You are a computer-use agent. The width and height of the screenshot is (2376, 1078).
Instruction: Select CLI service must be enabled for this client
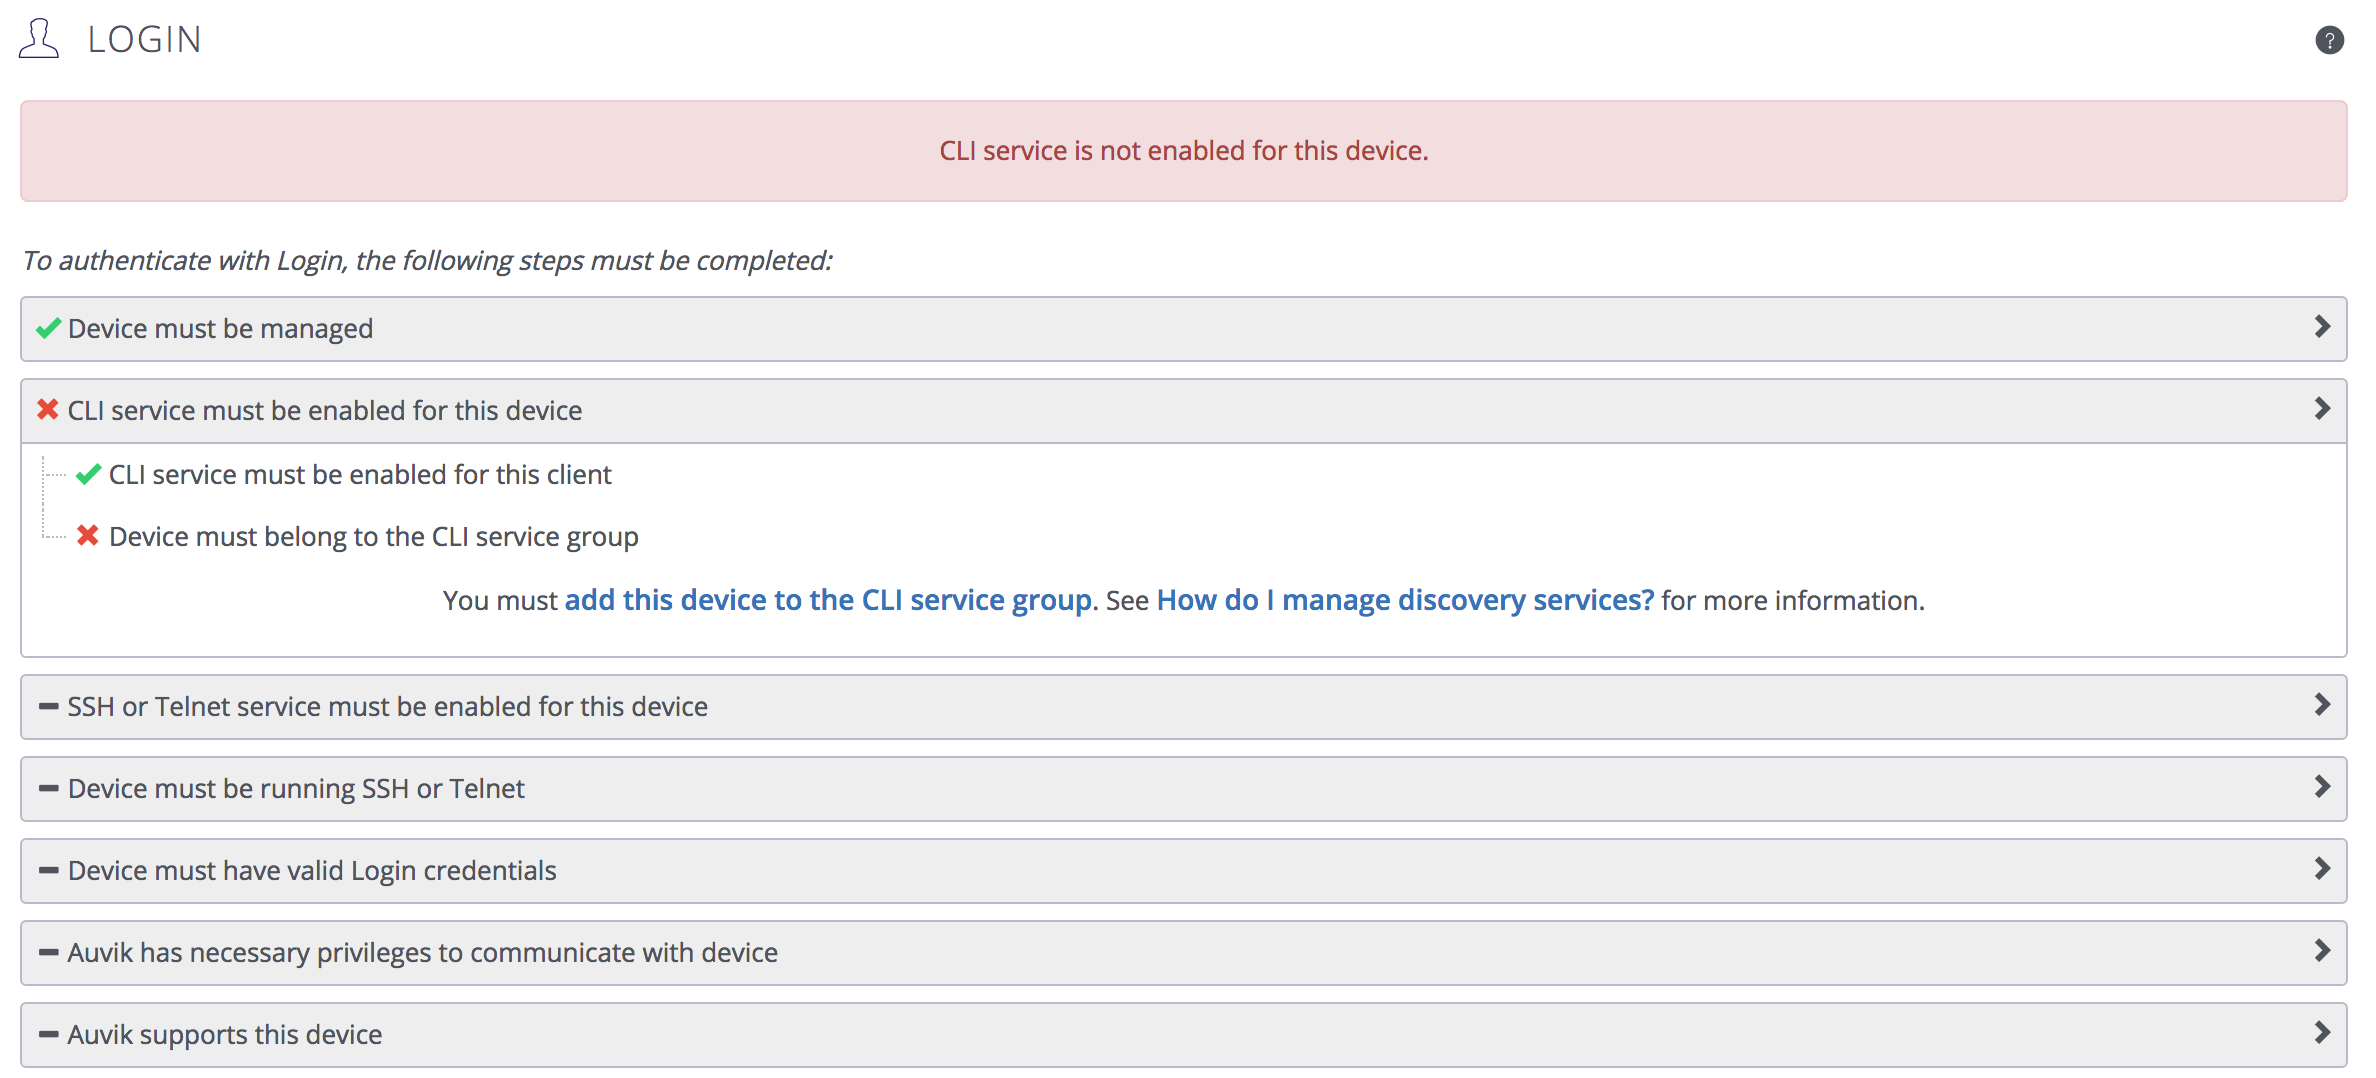pos(360,475)
